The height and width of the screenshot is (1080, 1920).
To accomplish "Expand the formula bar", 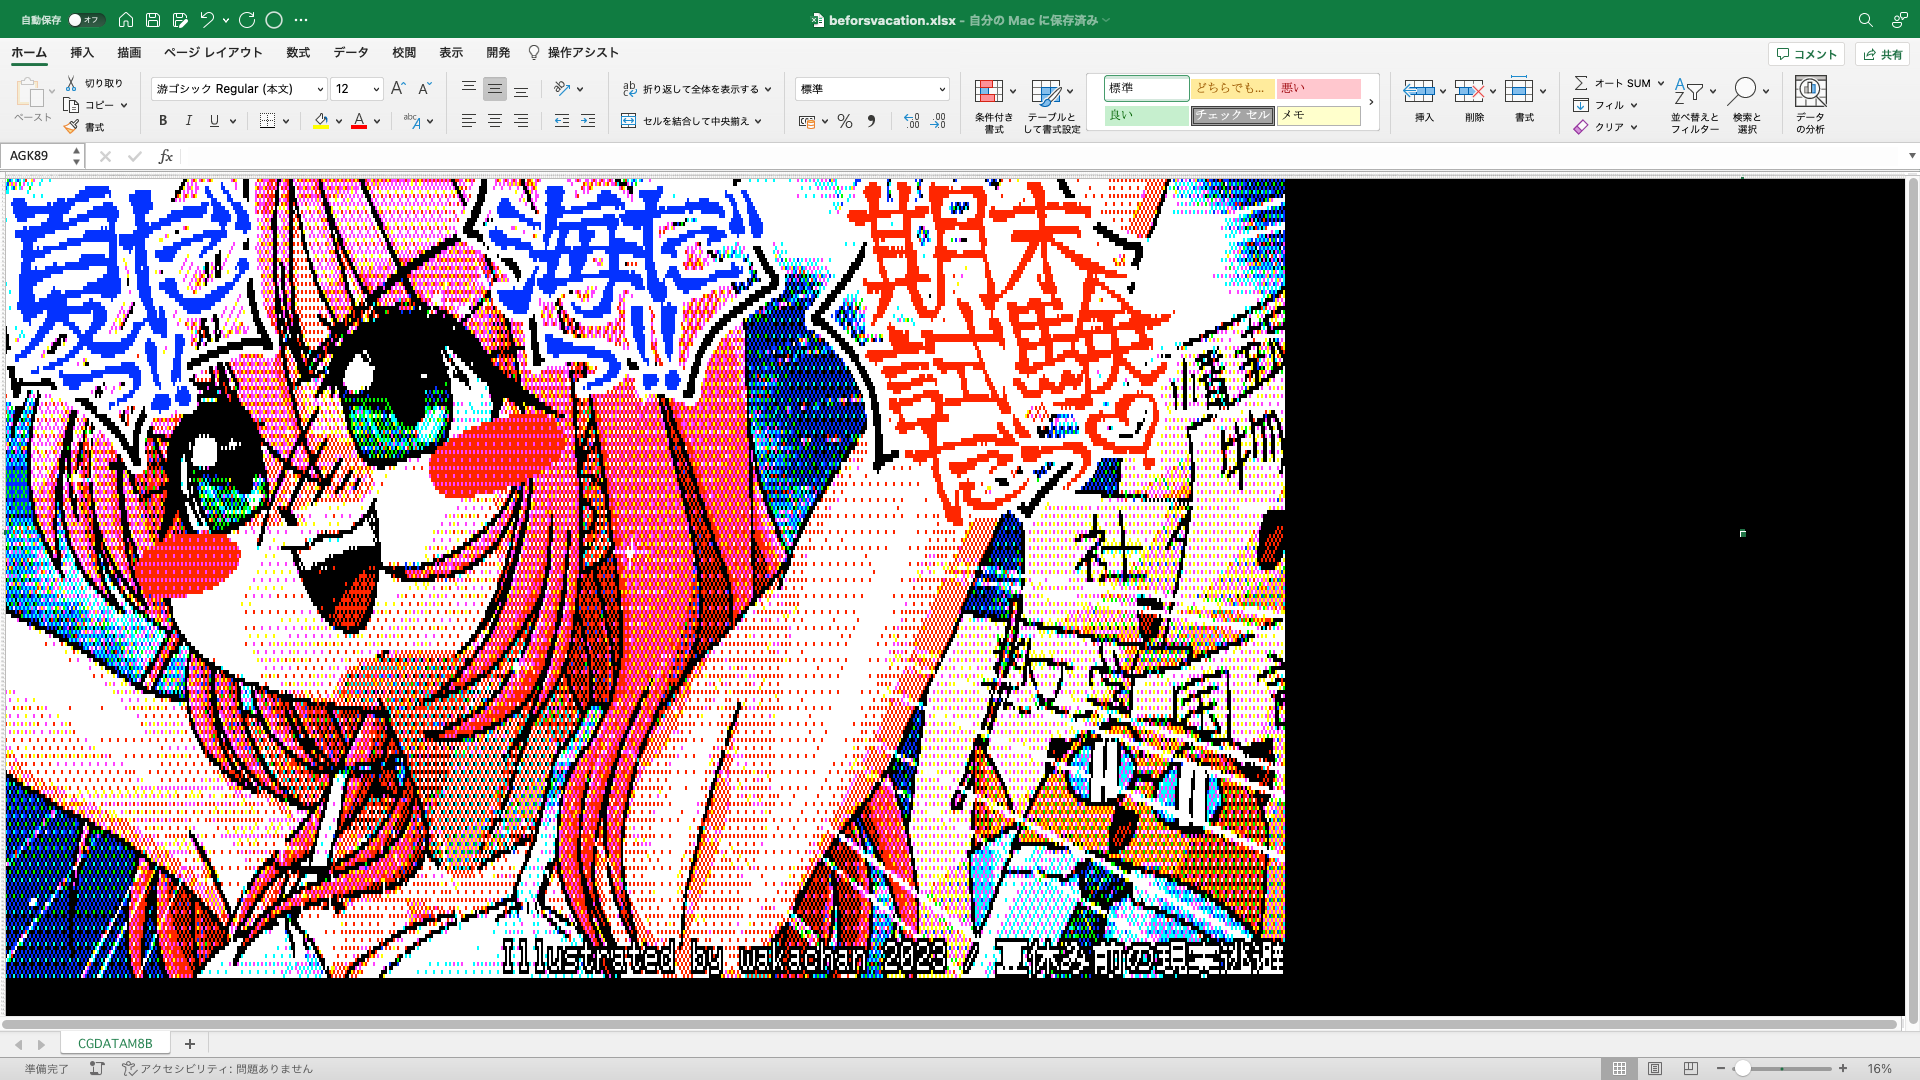I will click(x=1911, y=156).
